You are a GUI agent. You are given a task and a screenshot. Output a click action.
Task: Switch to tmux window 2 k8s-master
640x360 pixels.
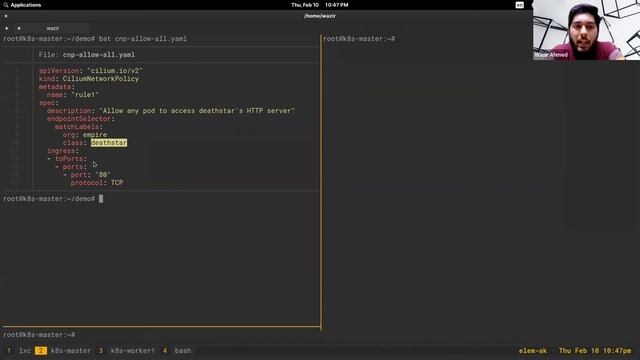pos(63,351)
